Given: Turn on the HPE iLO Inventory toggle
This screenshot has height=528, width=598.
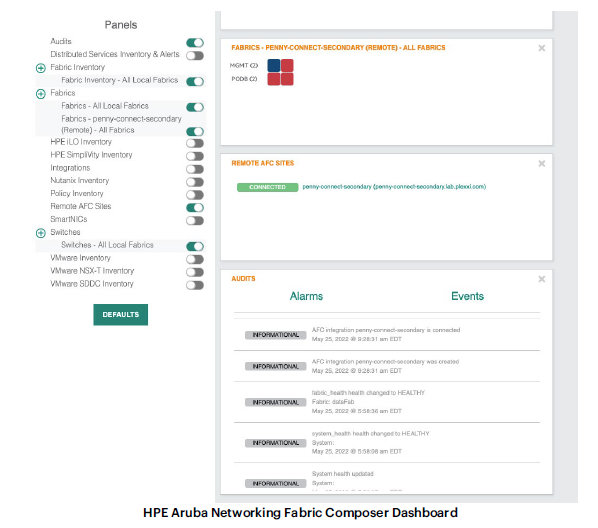Looking at the screenshot, I should pyautogui.click(x=195, y=143).
